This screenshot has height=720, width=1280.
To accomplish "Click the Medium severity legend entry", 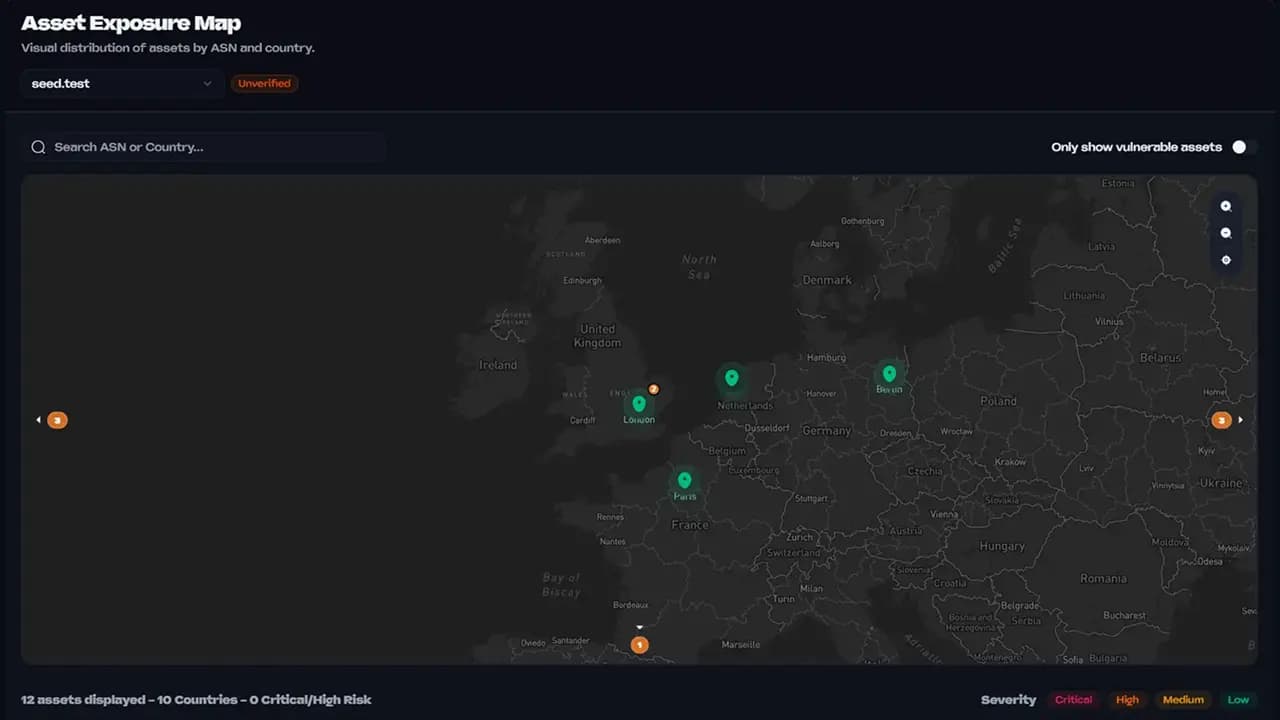I will (1183, 699).
